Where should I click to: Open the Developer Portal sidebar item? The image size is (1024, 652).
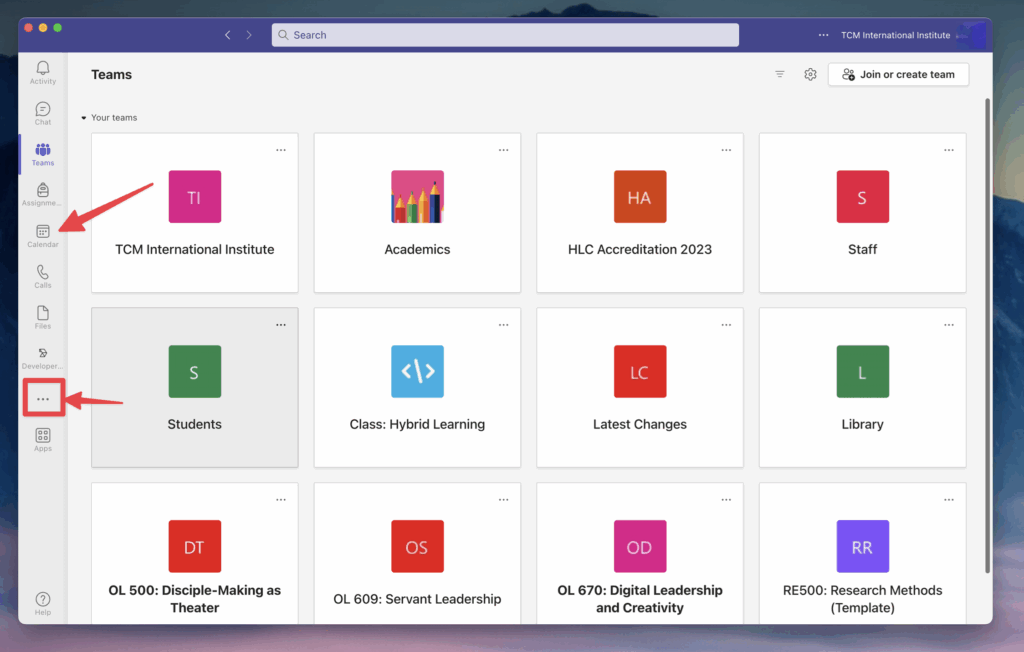coord(43,357)
